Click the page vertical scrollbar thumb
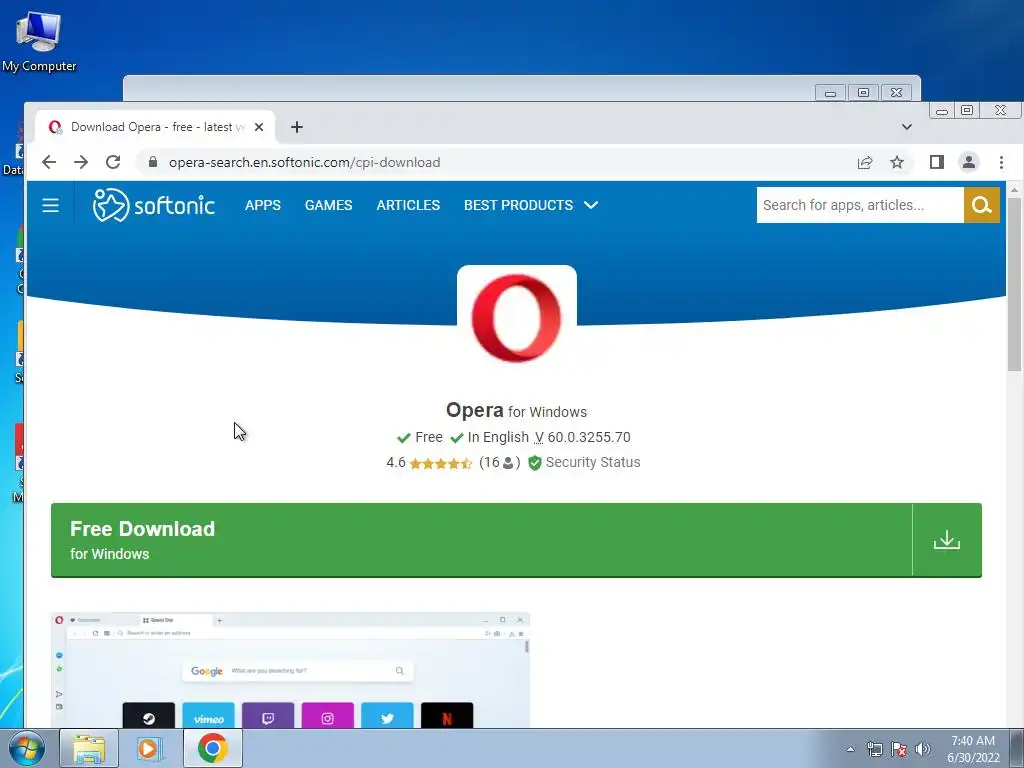 pos(1014,284)
